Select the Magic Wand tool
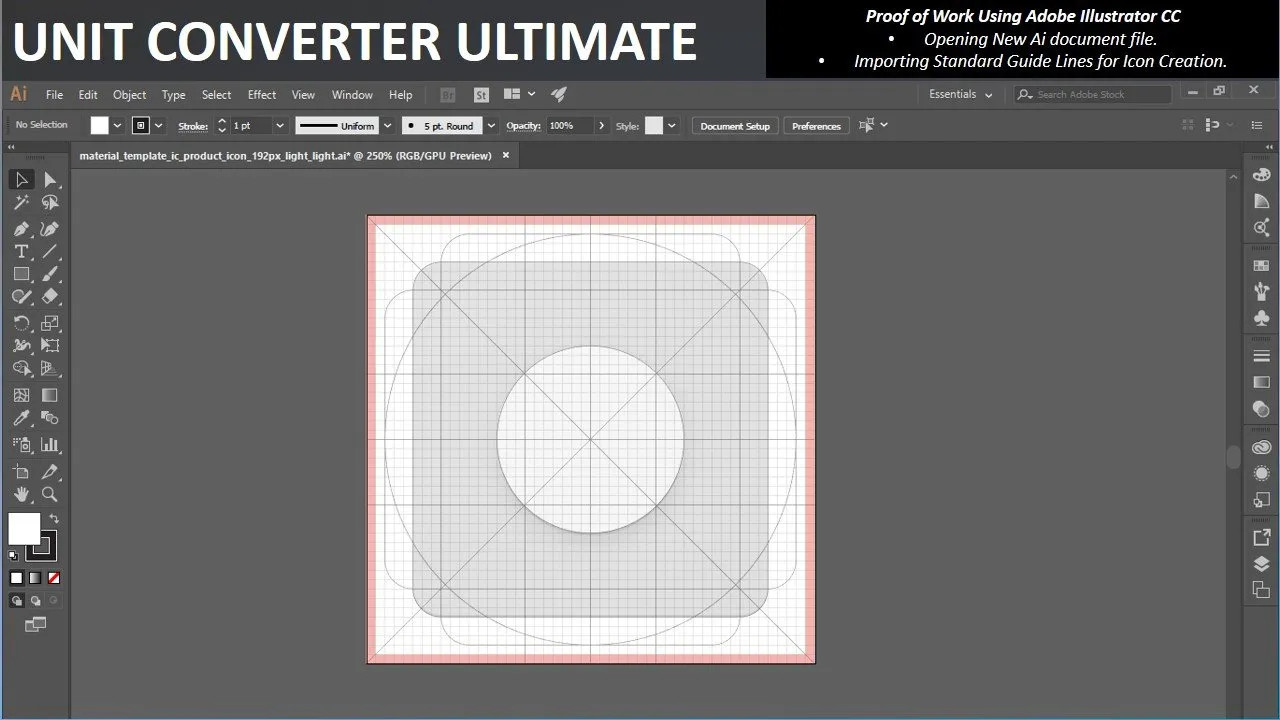The width and height of the screenshot is (1280, 720). (x=21, y=203)
